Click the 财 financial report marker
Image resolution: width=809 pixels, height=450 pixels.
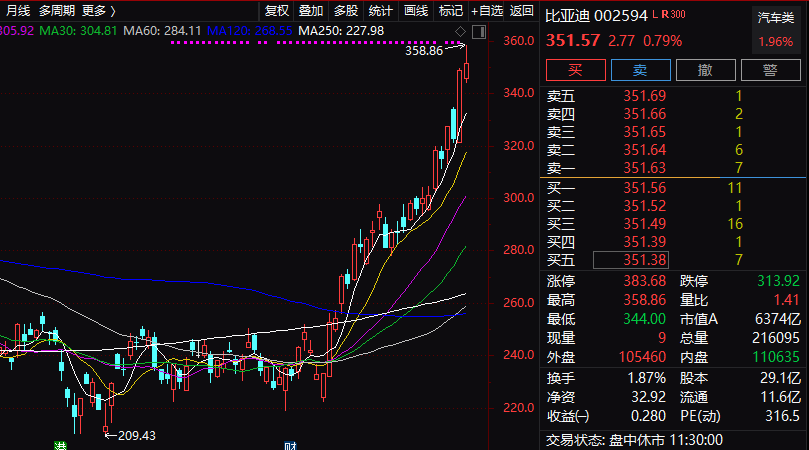pos(290,446)
